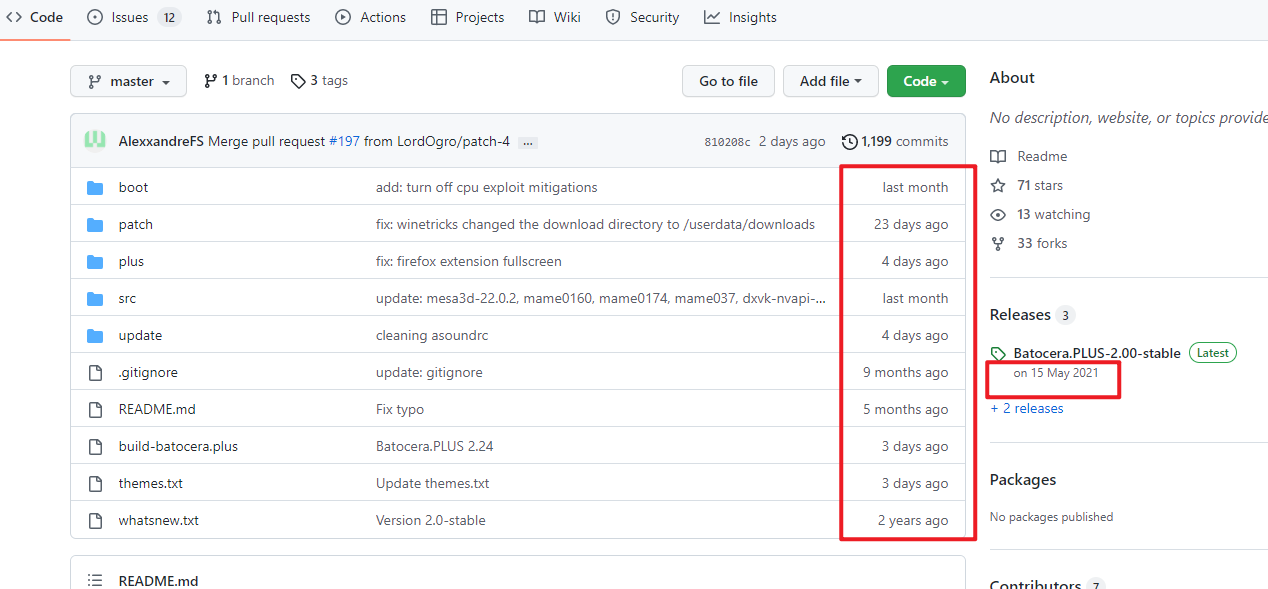Open Readme link in About
Image resolution: width=1268 pixels, height=589 pixels.
pos(1029,156)
